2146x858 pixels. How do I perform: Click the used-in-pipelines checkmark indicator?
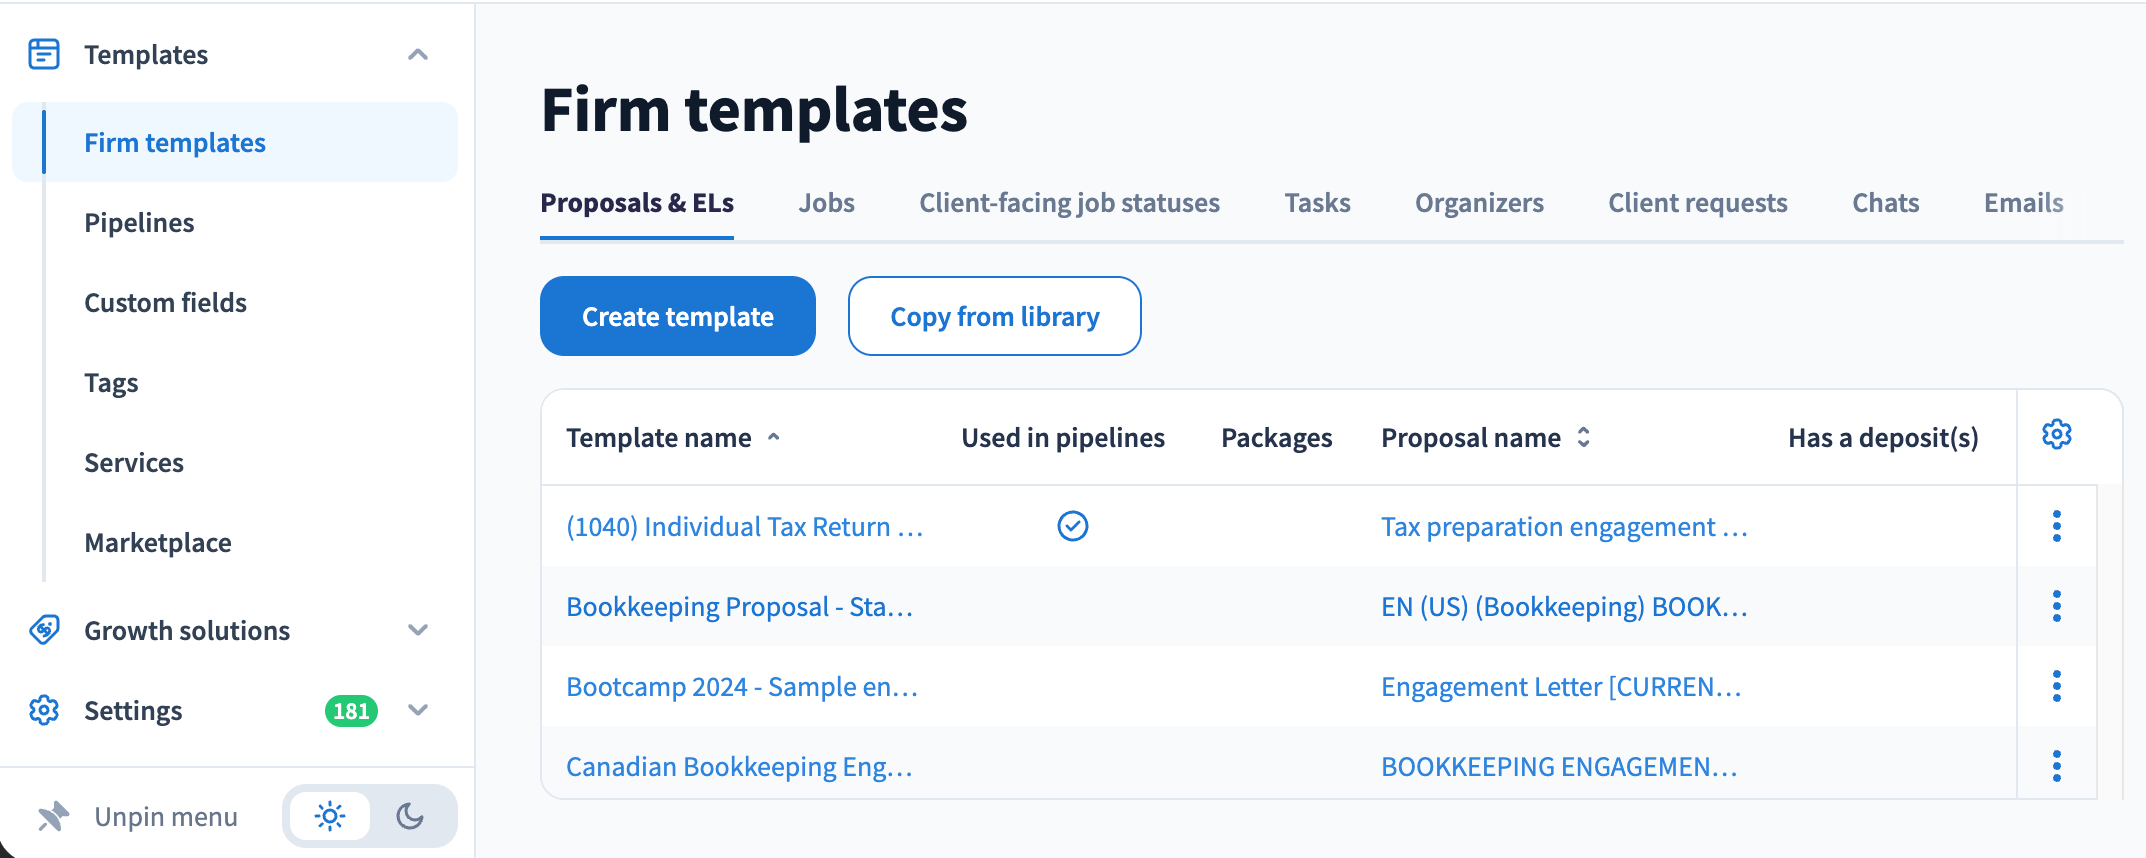point(1072,526)
